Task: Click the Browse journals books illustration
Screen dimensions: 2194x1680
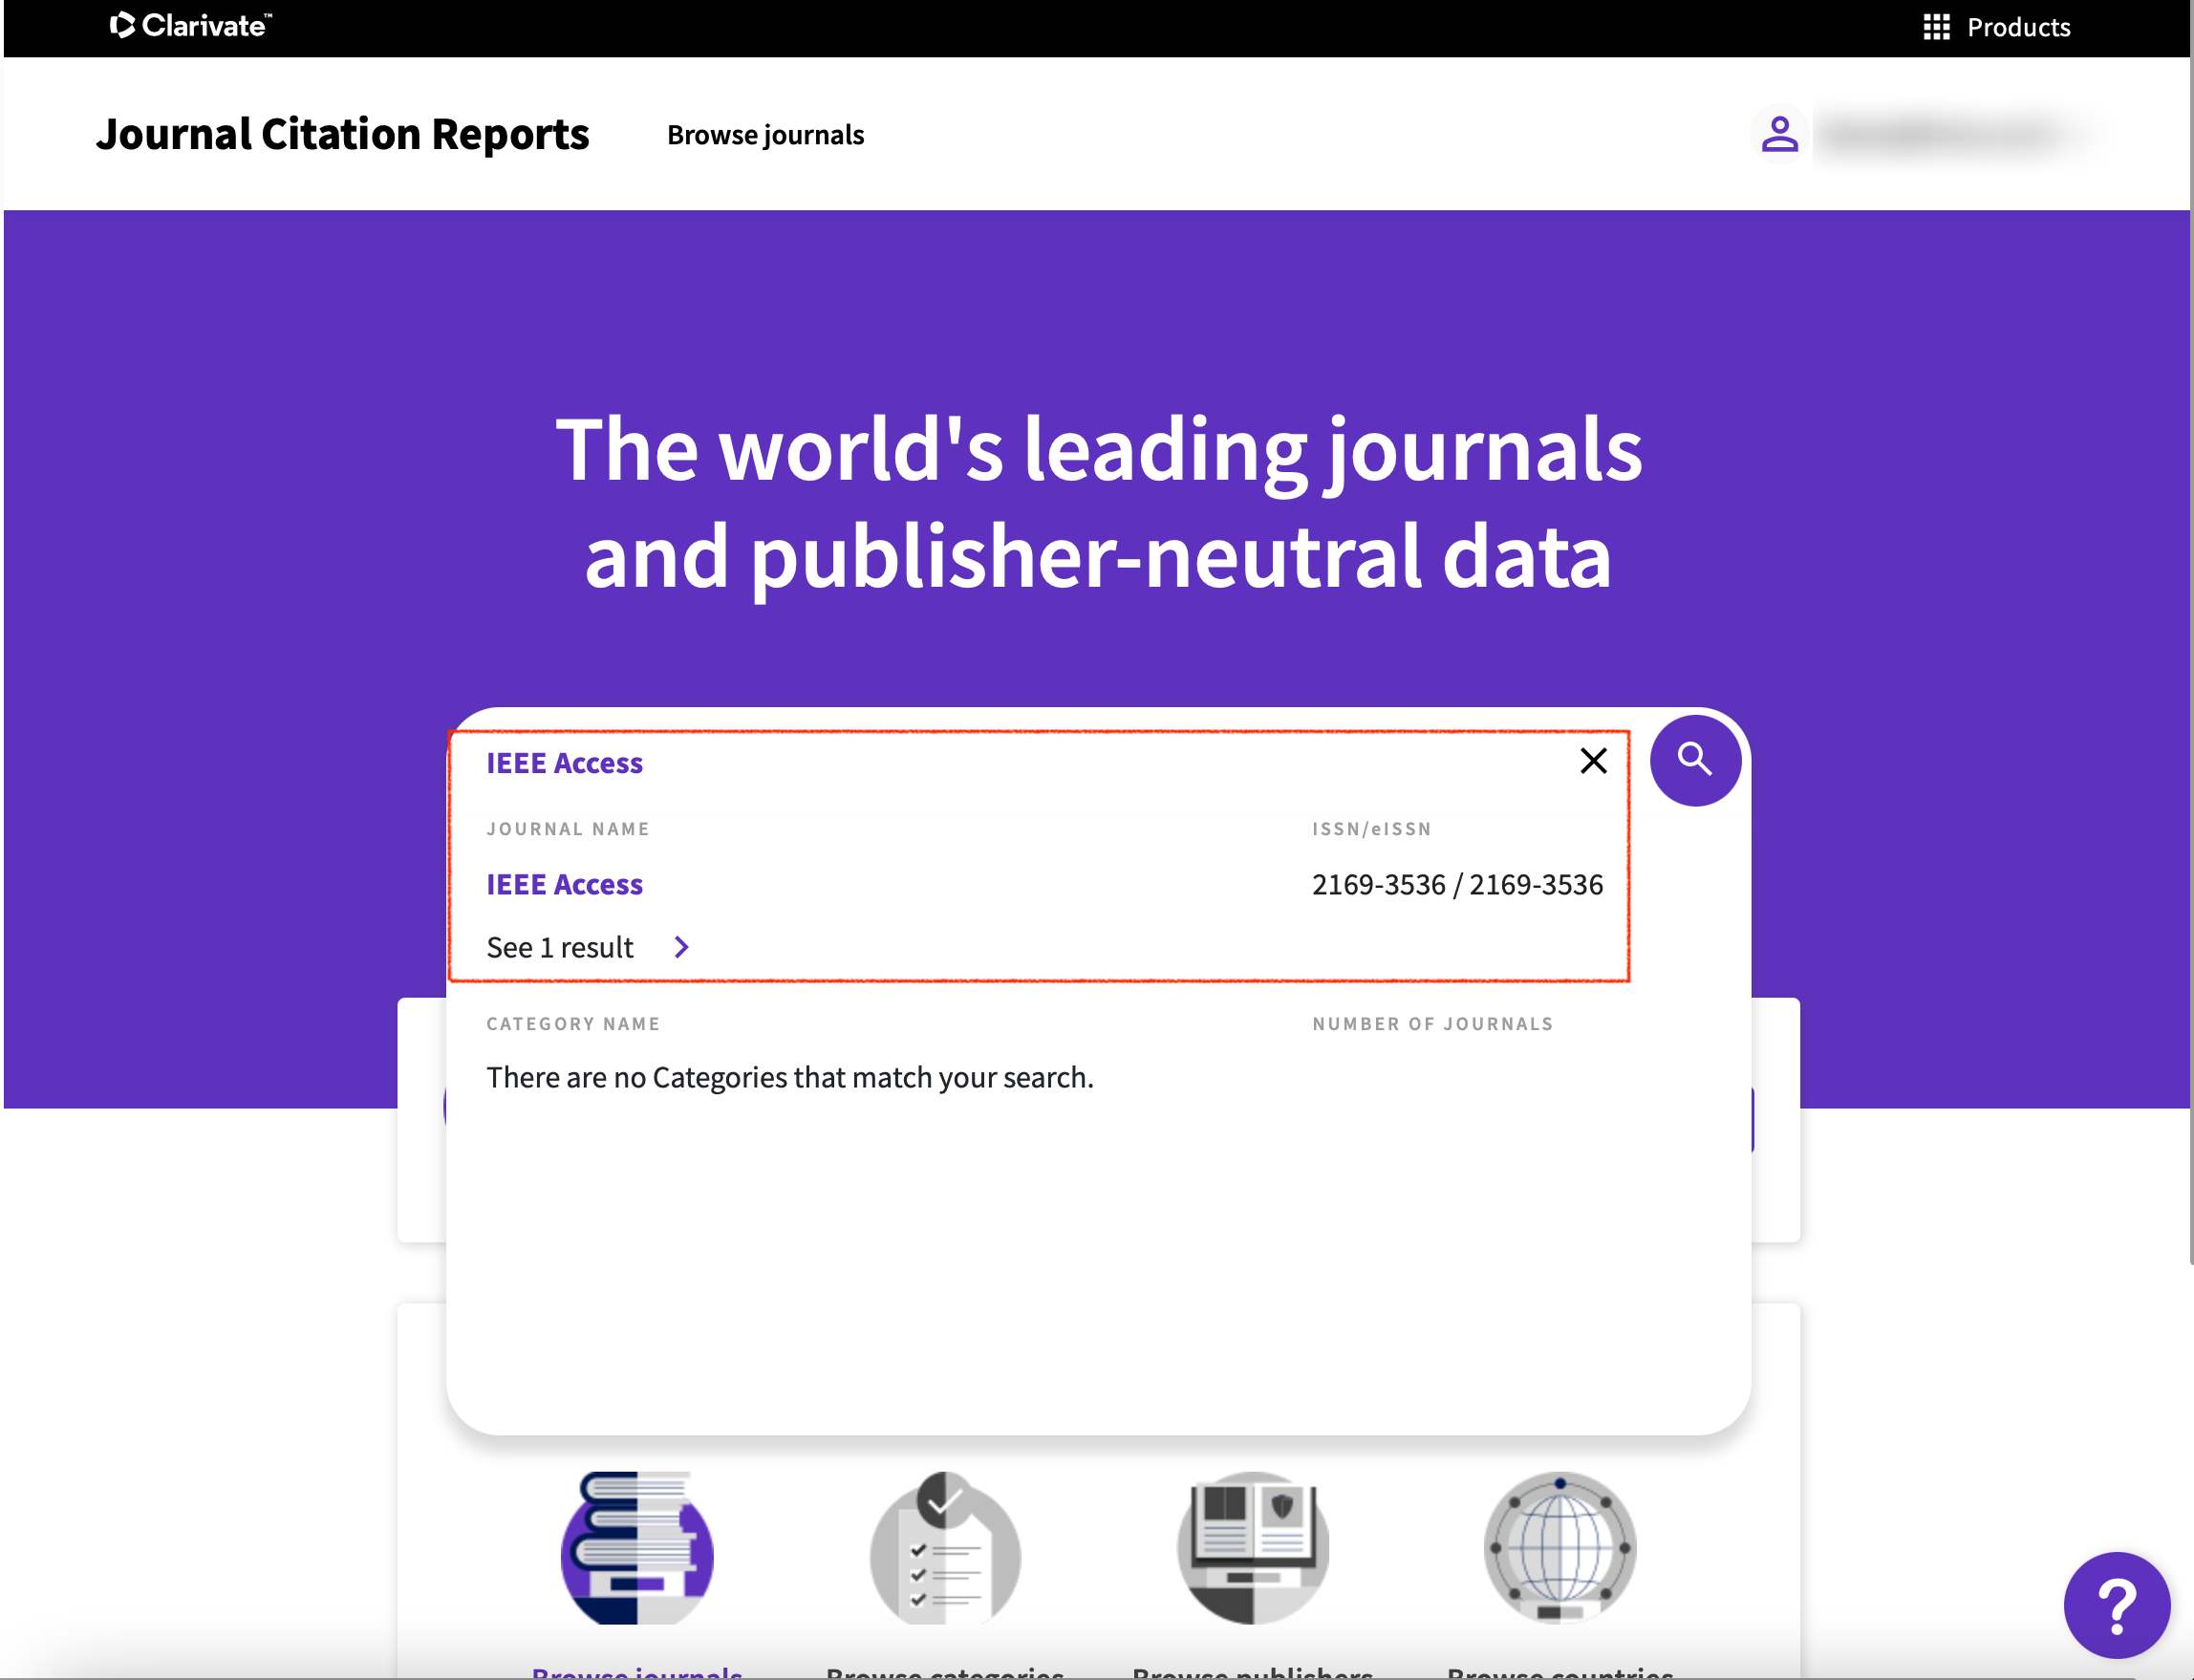Action: (637, 1547)
